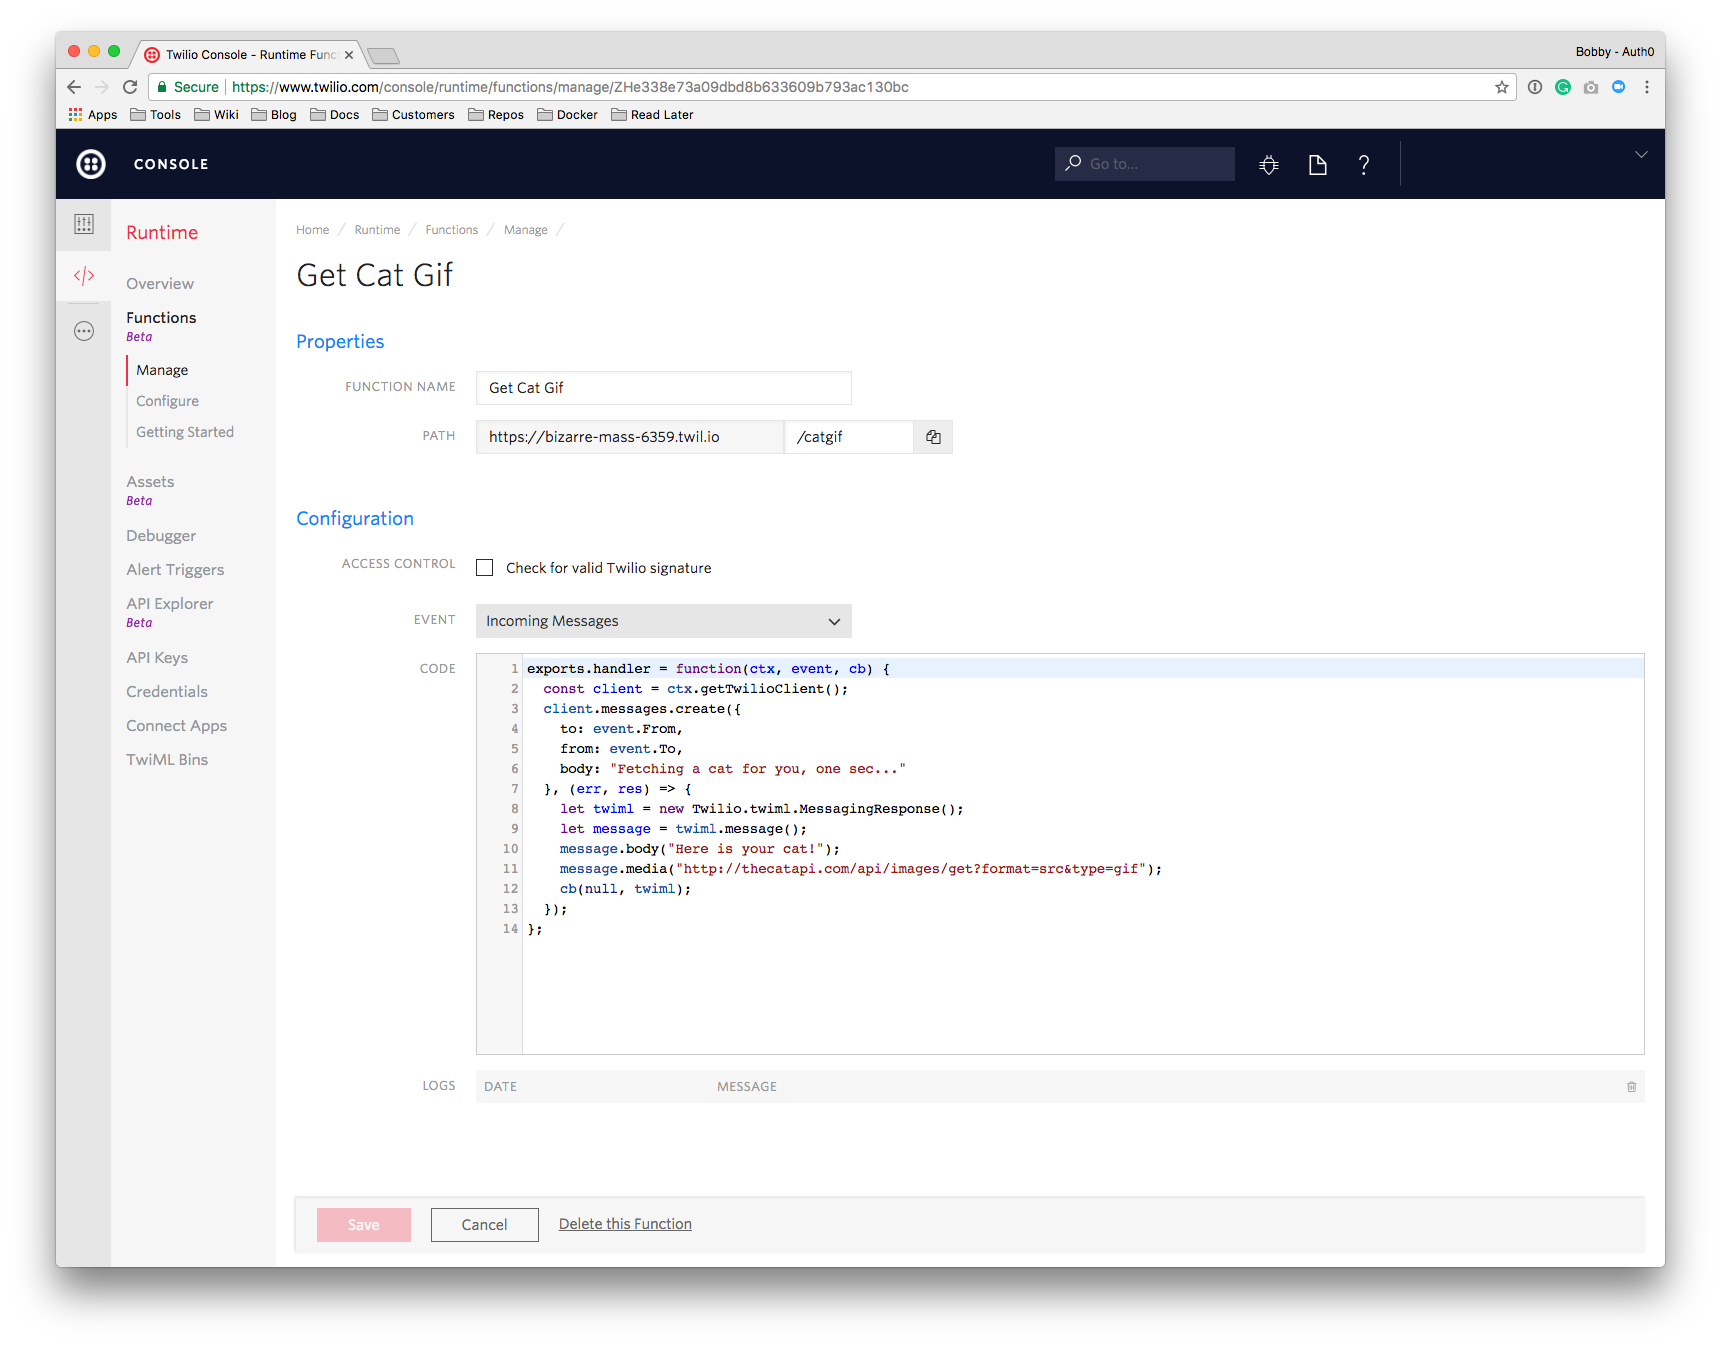Open Configure under Functions
The height and width of the screenshot is (1347, 1721).
pos(167,401)
